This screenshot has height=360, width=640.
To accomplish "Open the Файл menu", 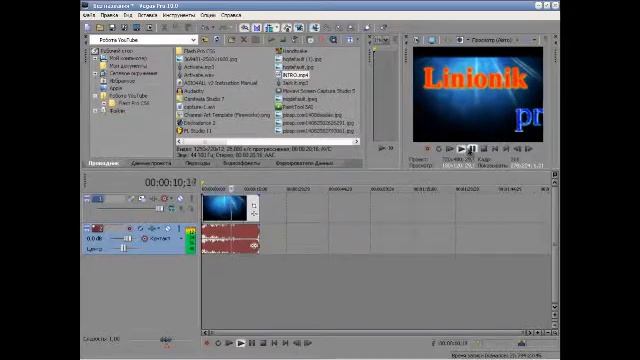I will (x=89, y=15).
